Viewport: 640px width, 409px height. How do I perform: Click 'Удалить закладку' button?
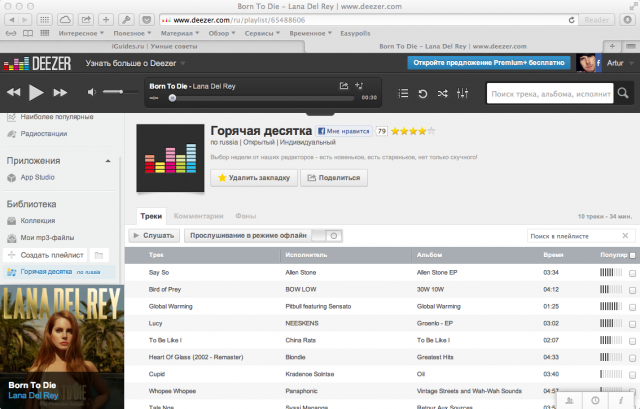point(254,178)
